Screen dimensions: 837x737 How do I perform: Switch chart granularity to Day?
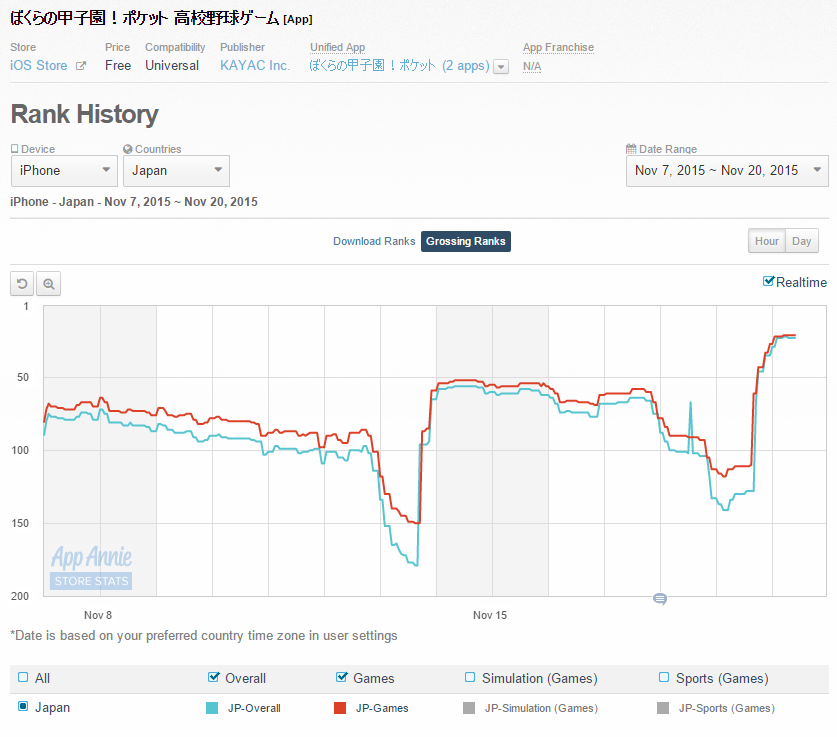tap(802, 241)
